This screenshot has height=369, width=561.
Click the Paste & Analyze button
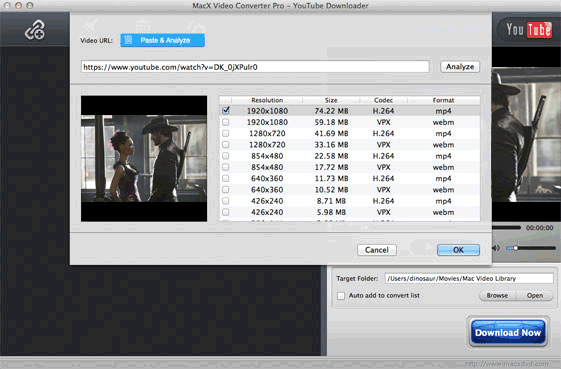pos(162,40)
